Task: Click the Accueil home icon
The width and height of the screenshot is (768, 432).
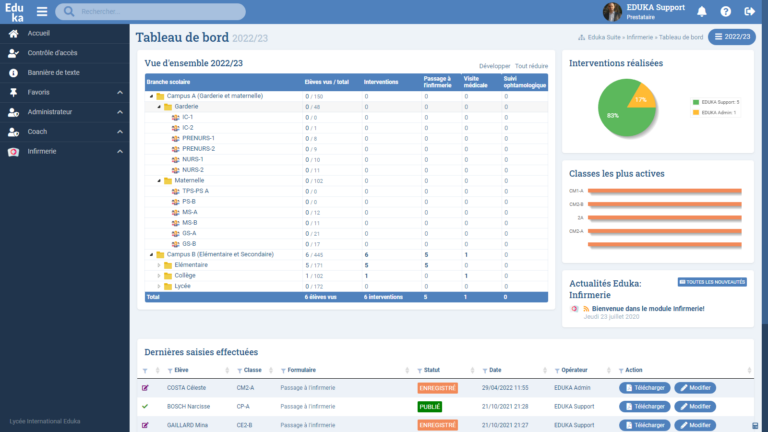Action: [13, 33]
